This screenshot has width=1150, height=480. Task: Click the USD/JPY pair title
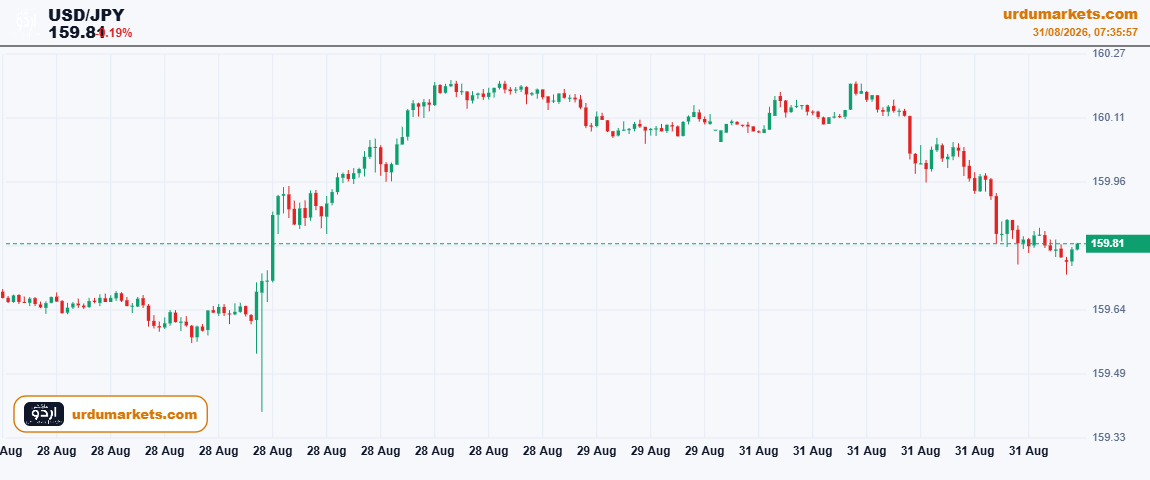86,15
